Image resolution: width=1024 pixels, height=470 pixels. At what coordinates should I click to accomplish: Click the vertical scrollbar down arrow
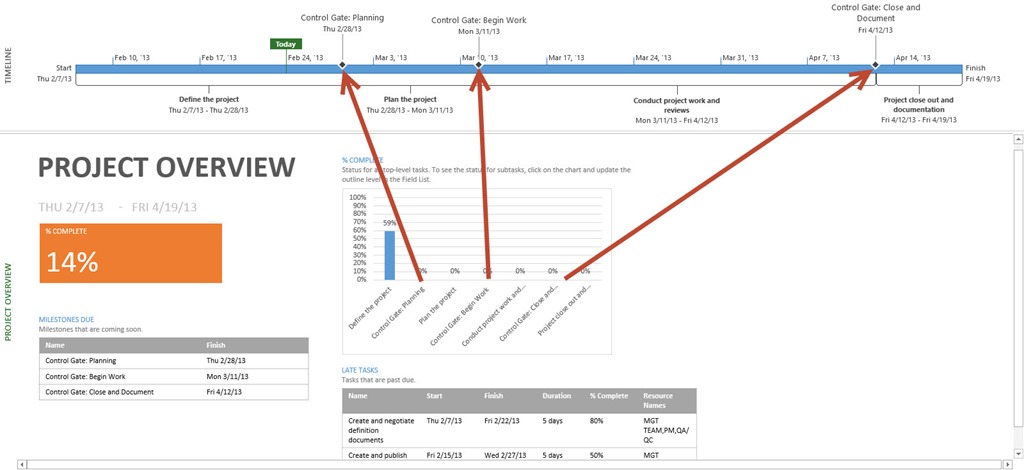(x=1017, y=454)
